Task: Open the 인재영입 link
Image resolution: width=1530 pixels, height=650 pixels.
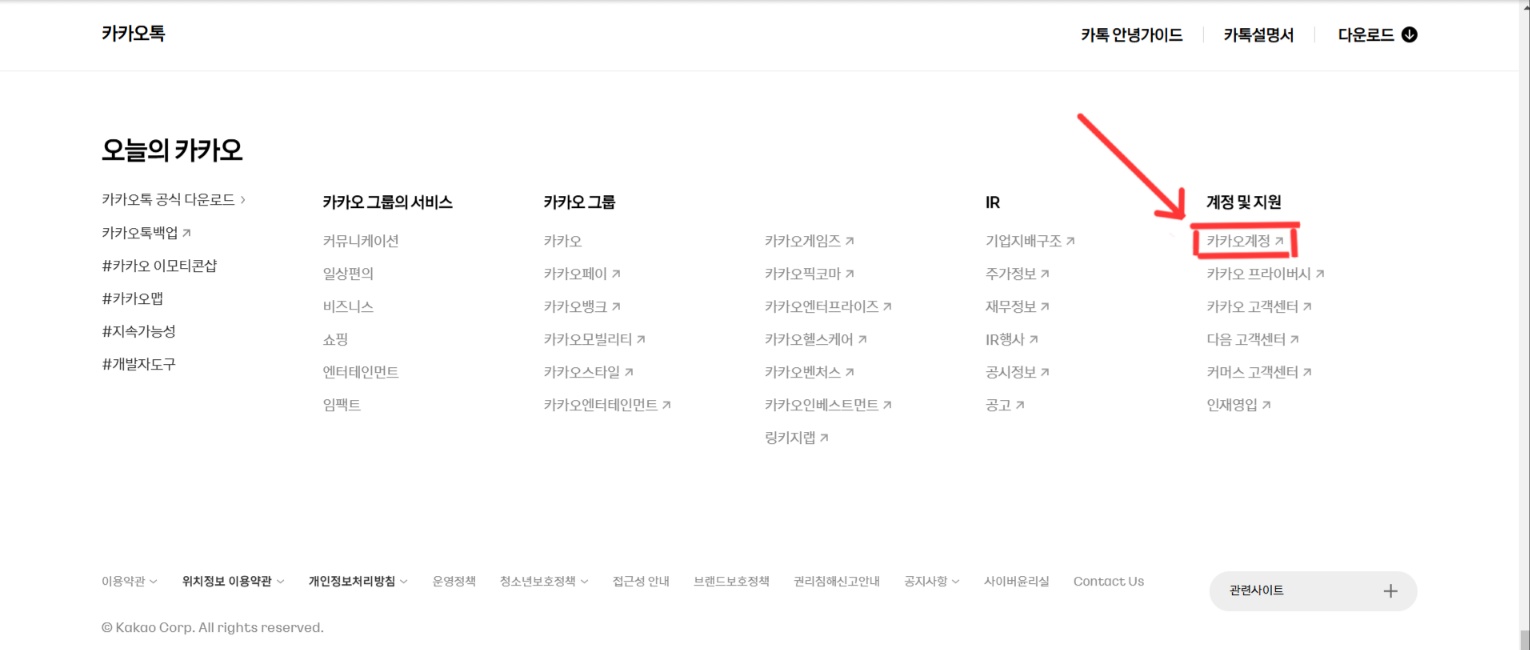Action: (1239, 405)
